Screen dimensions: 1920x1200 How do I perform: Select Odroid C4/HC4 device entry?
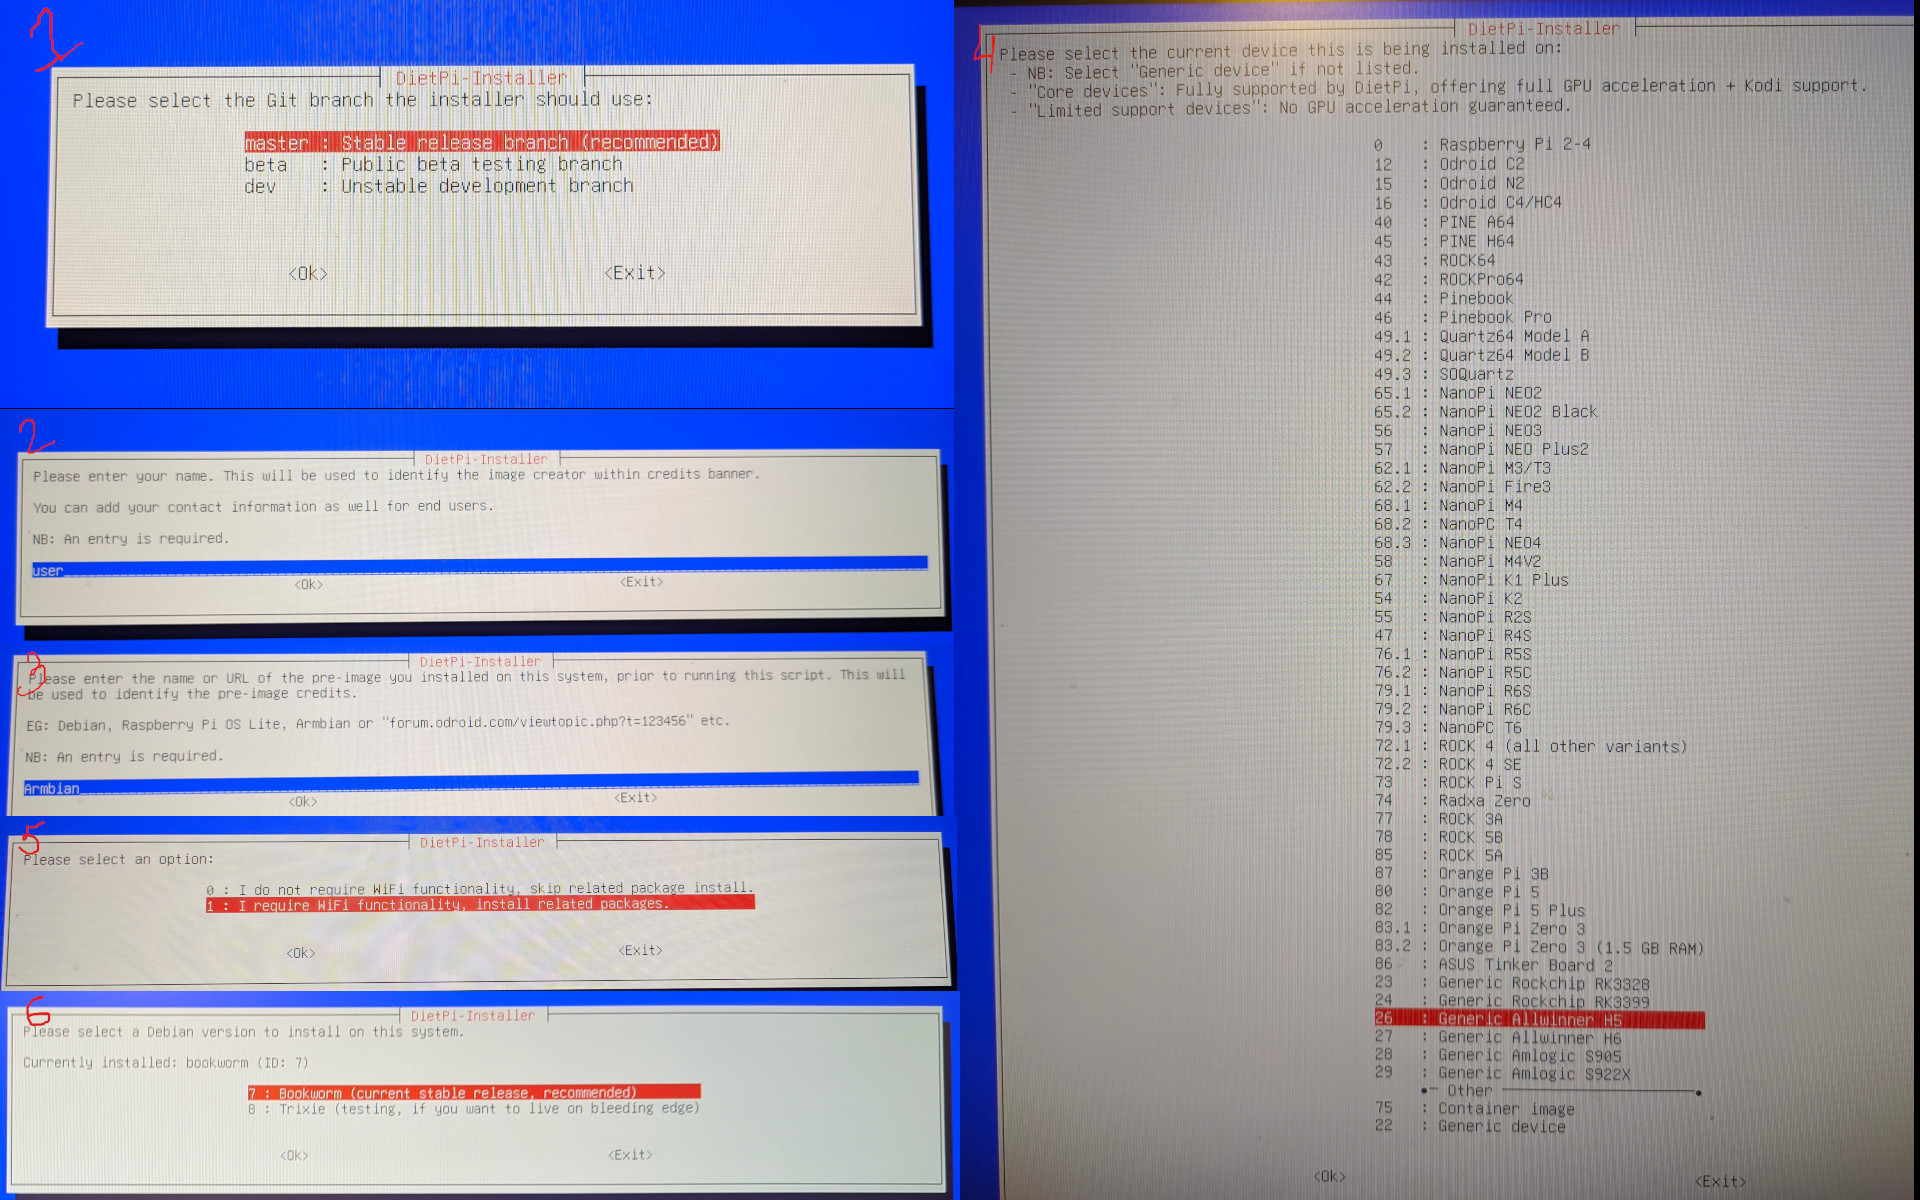(1468, 202)
